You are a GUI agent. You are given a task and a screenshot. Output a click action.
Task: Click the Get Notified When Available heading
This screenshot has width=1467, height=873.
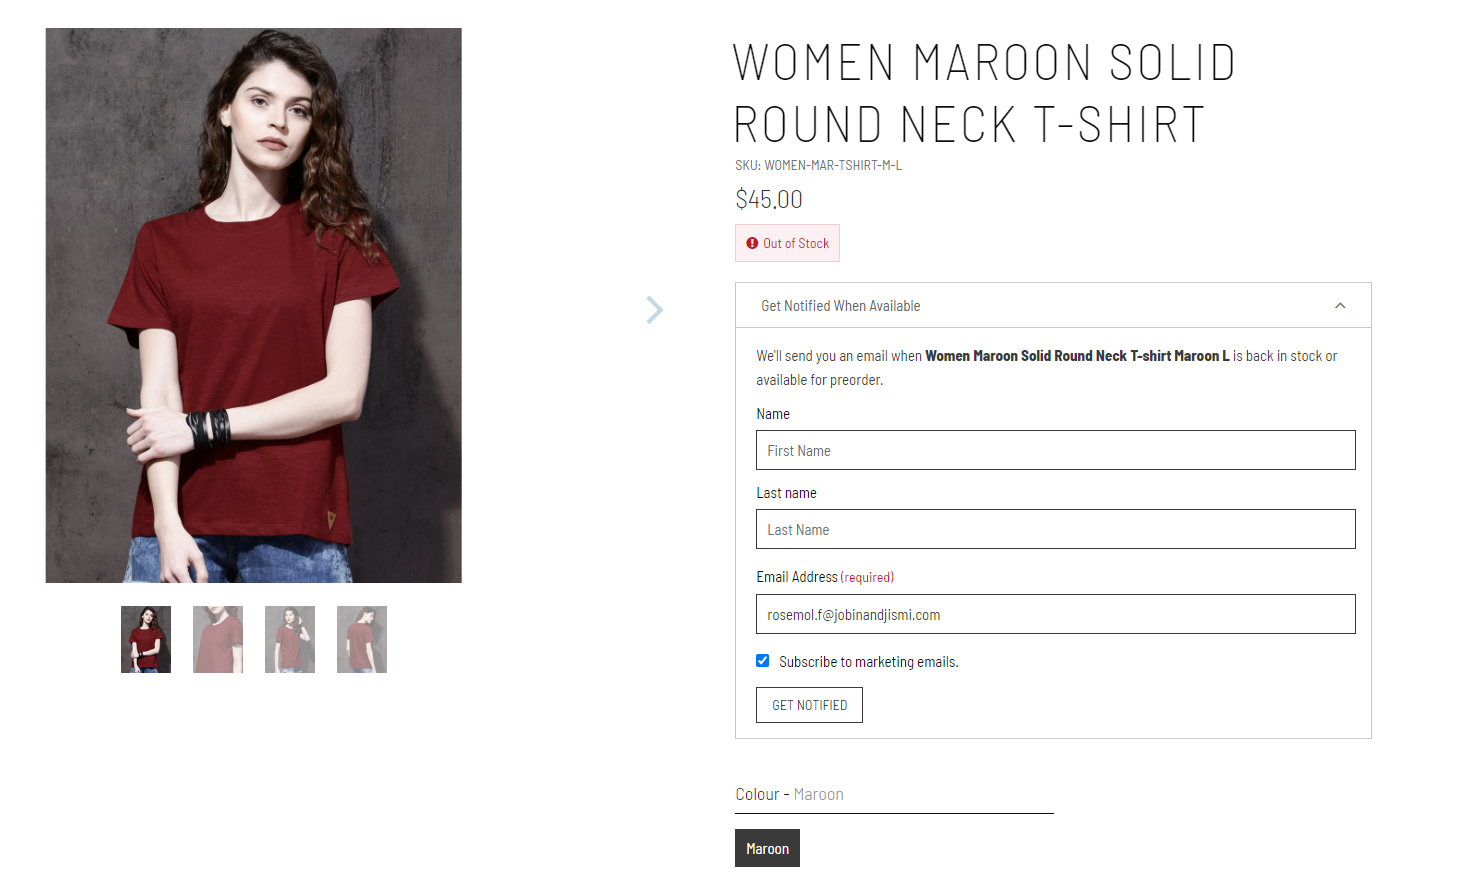[x=840, y=306]
